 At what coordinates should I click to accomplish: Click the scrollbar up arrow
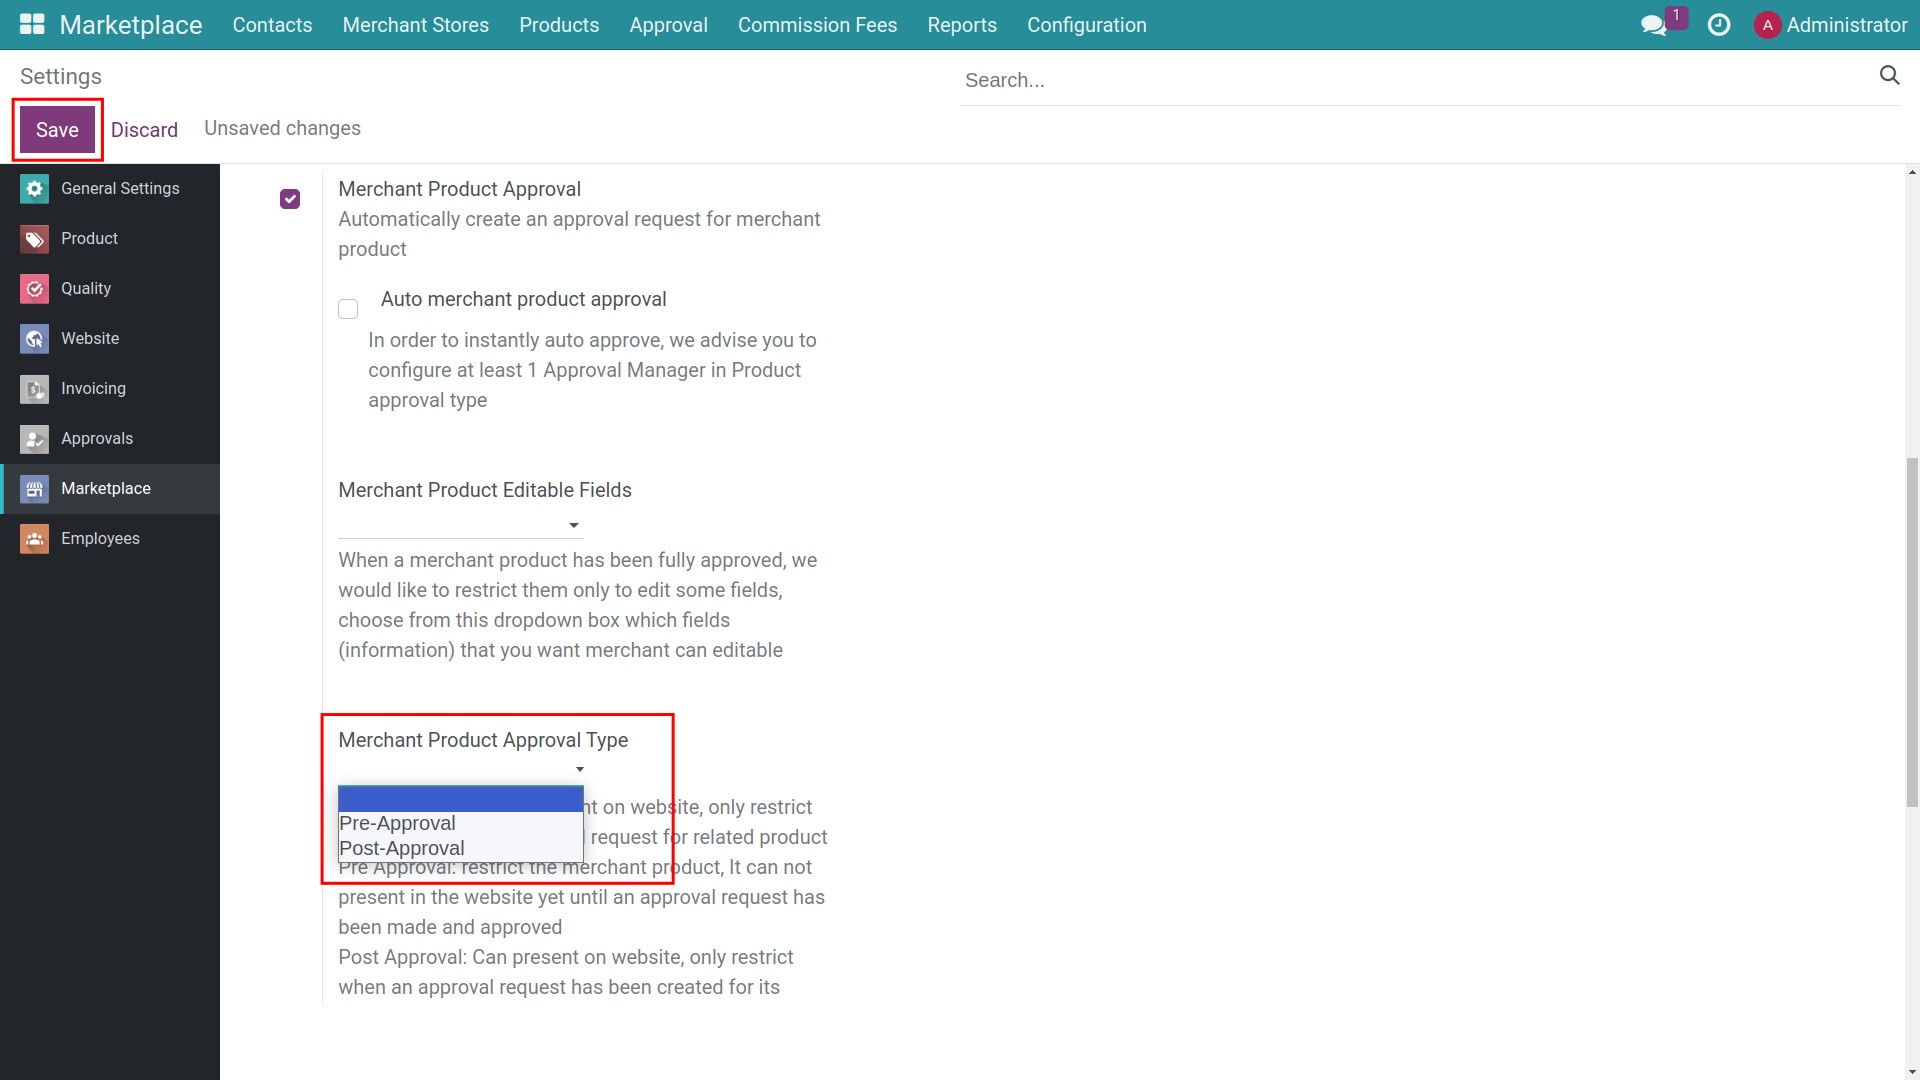pyautogui.click(x=1912, y=172)
